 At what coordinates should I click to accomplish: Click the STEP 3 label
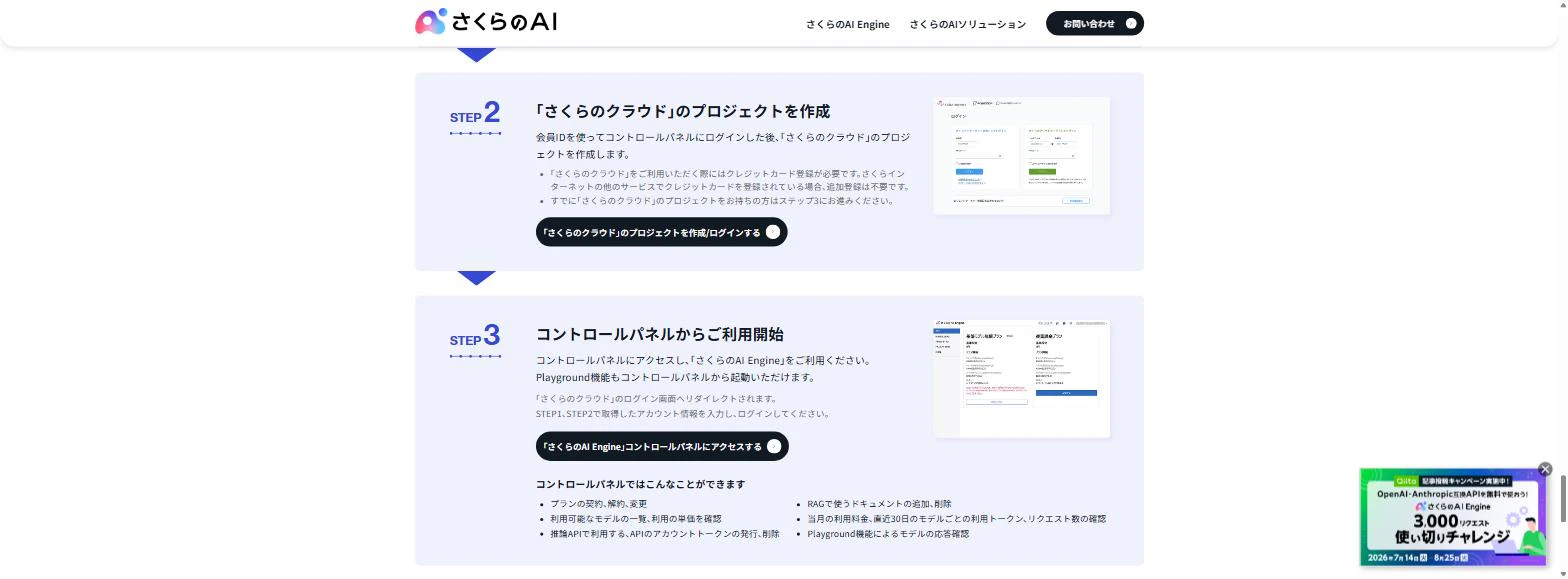(475, 337)
